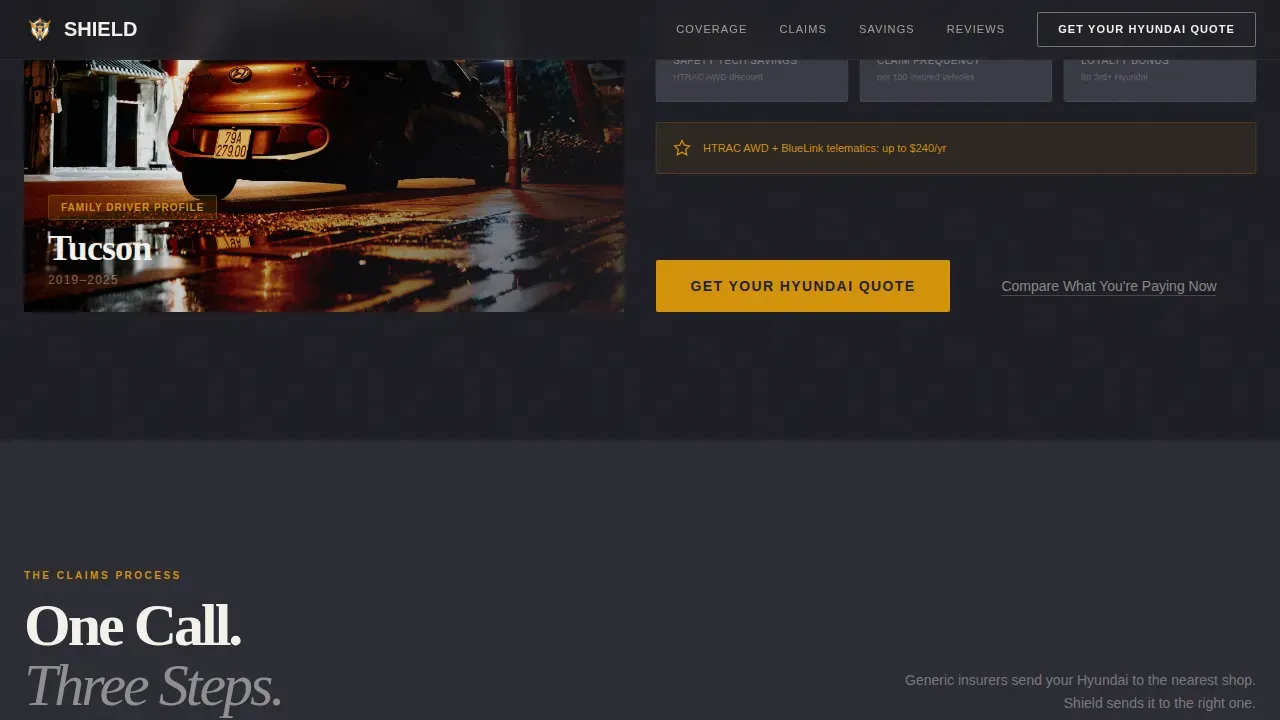Go to the Claims nav section

803,29
